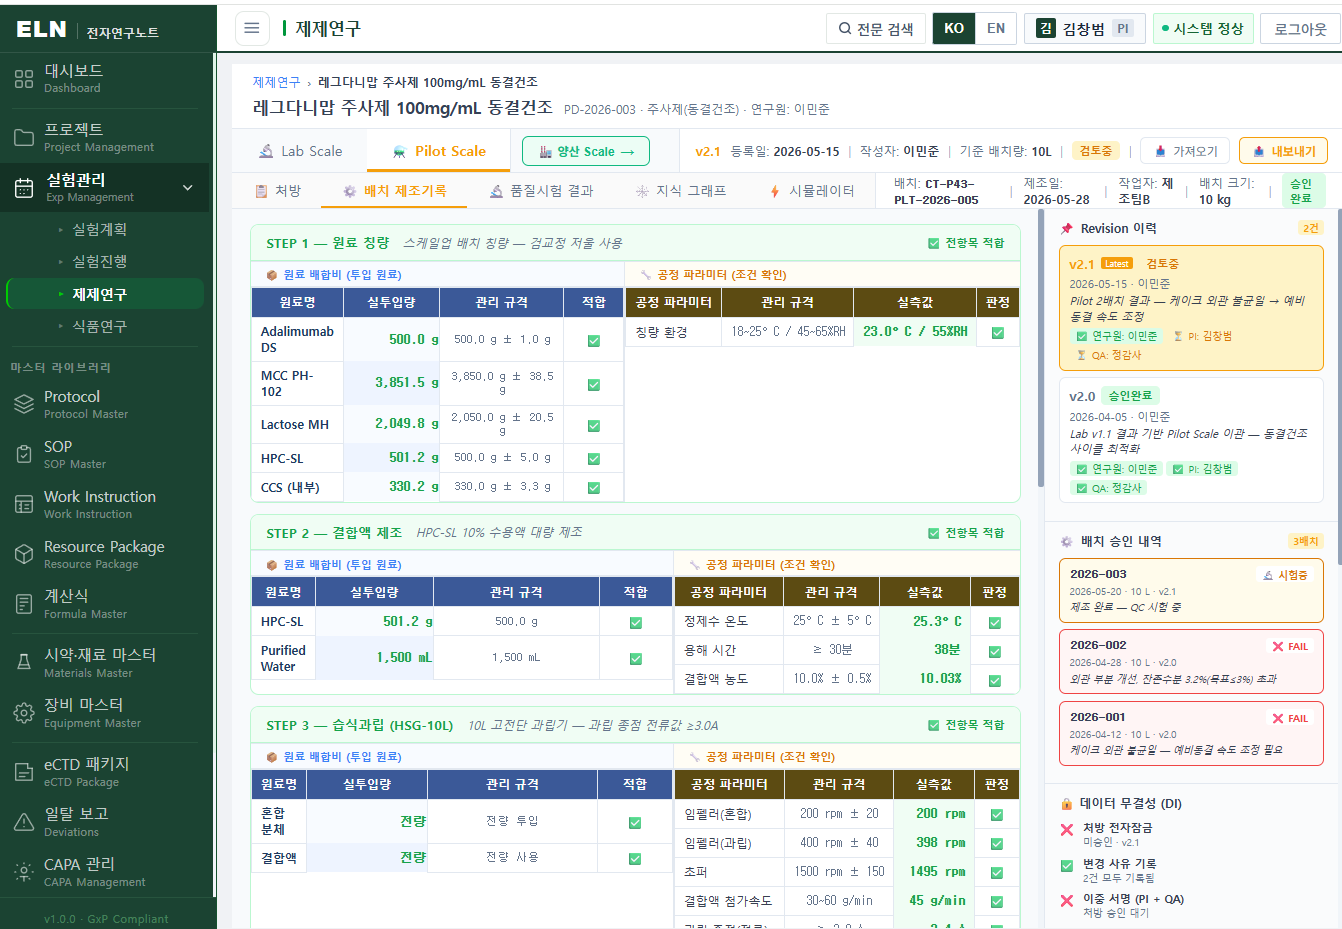Switch language to EN
The height and width of the screenshot is (929, 1342).
click(996, 28)
